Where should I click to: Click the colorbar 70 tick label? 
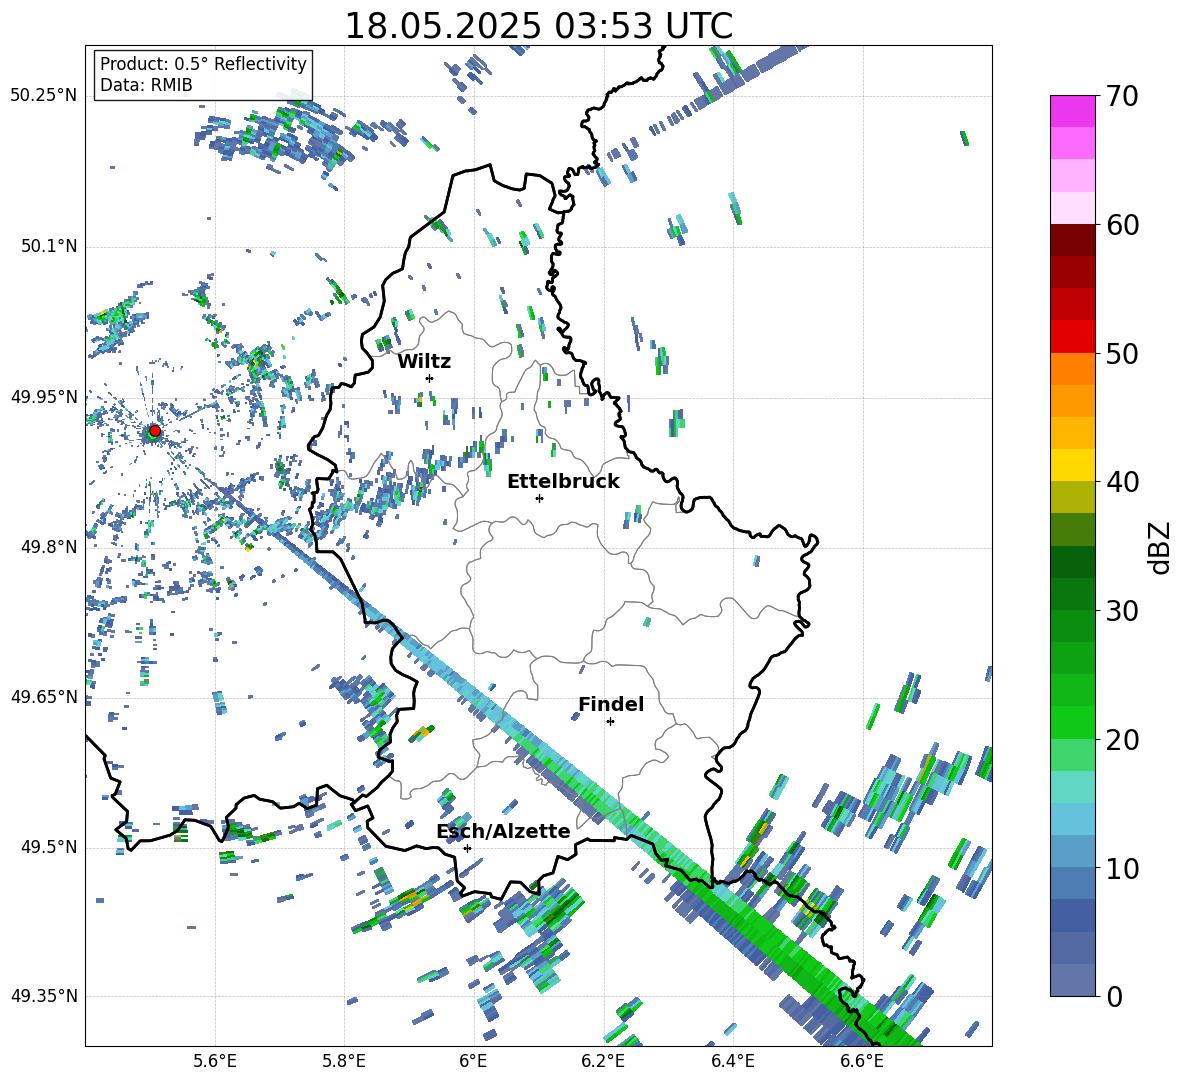coord(1122,96)
